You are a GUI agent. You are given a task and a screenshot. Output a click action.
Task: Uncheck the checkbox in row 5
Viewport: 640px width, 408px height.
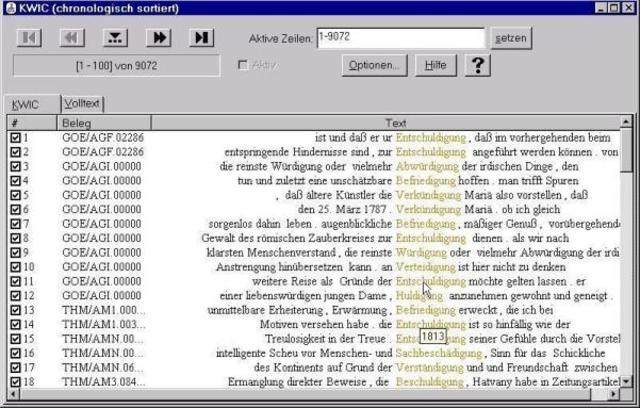15,195
